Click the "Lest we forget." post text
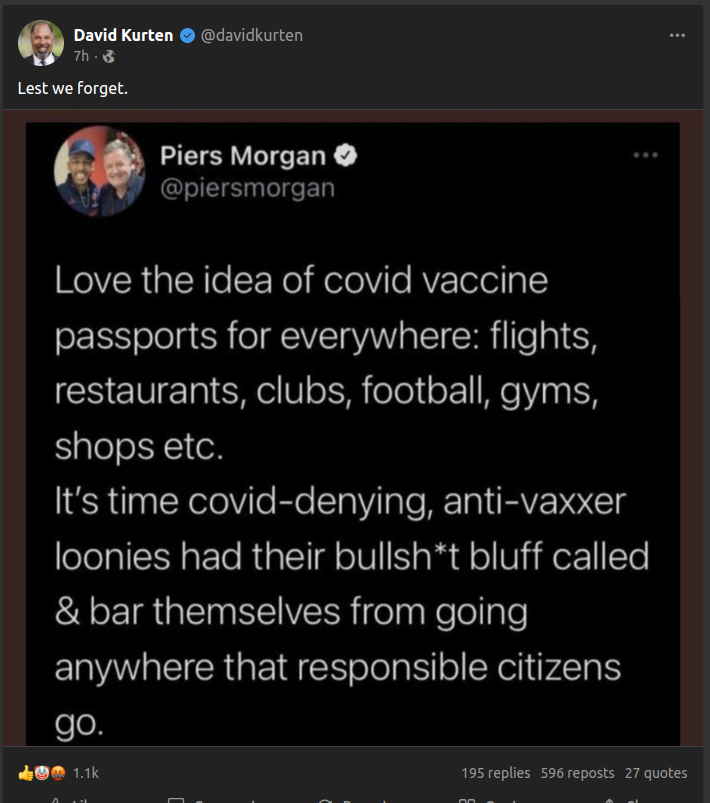This screenshot has width=710, height=803. 73,88
